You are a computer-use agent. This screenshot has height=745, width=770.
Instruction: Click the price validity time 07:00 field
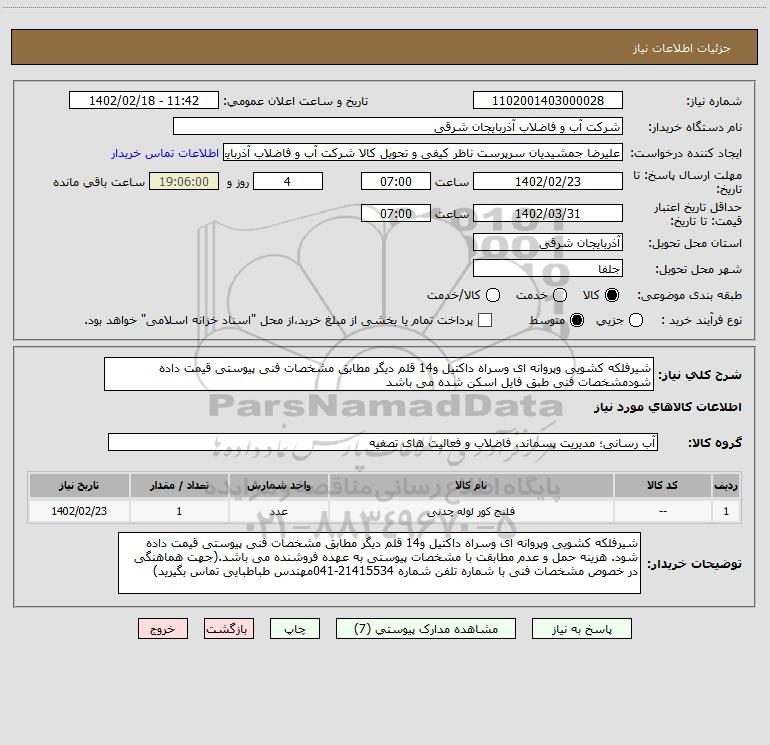pyautogui.click(x=396, y=214)
